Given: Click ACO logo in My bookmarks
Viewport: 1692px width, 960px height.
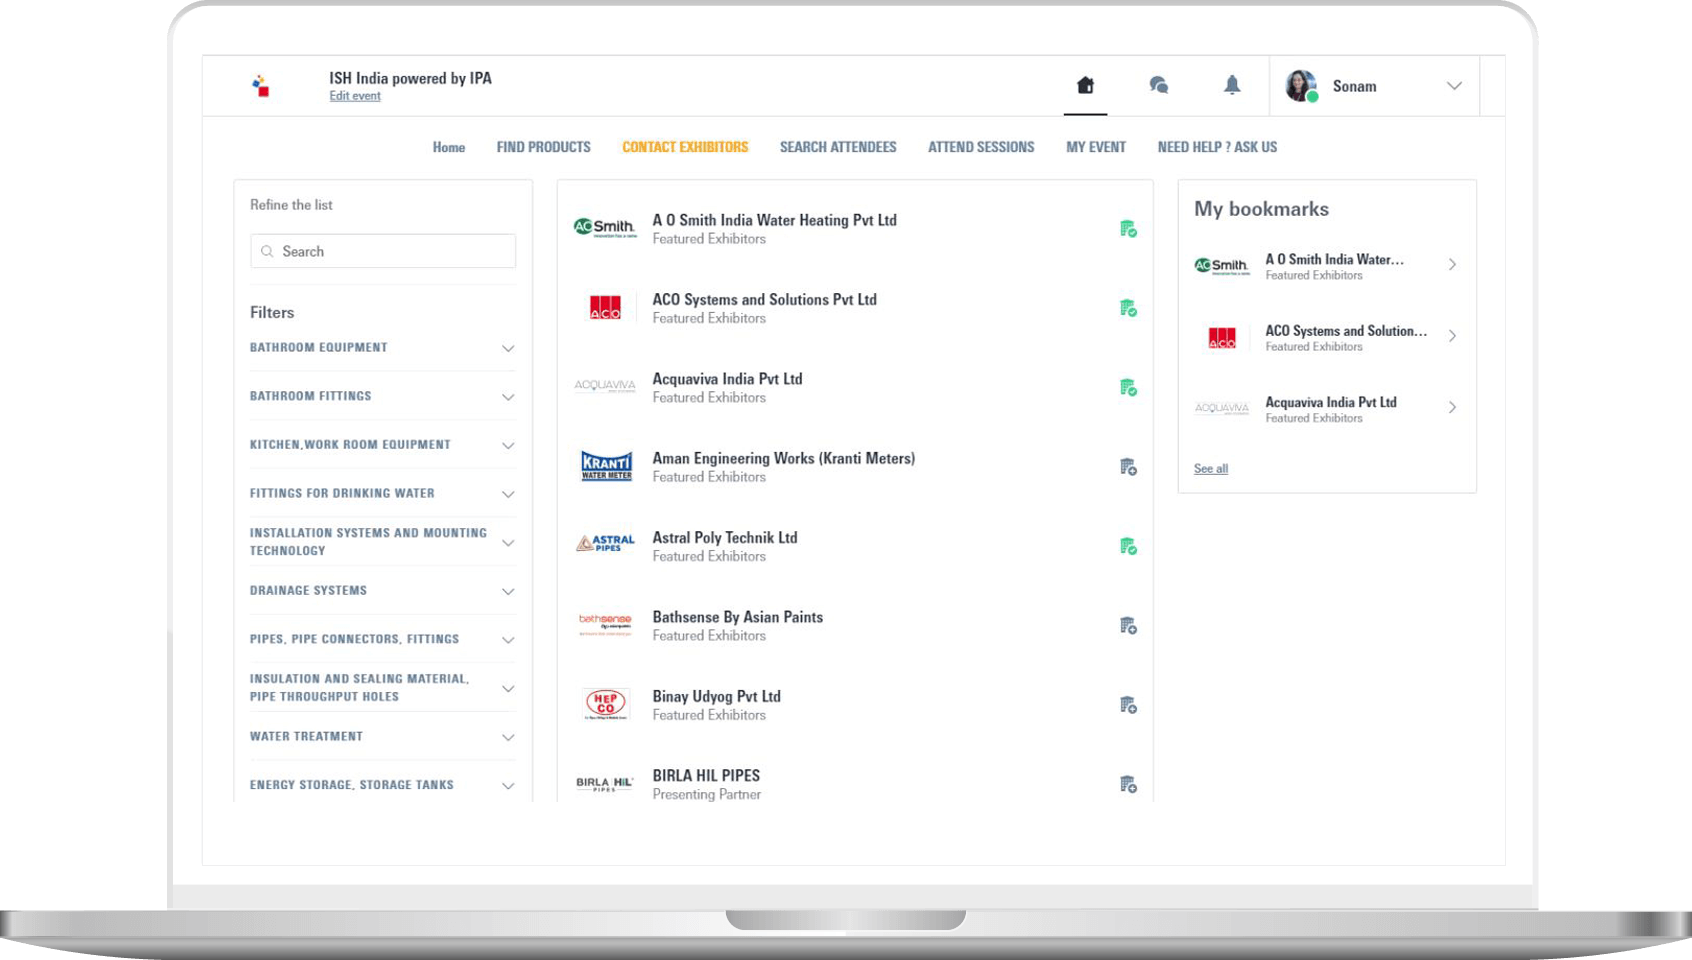Looking at the screenshot, I should click(x=1222, y=338).
